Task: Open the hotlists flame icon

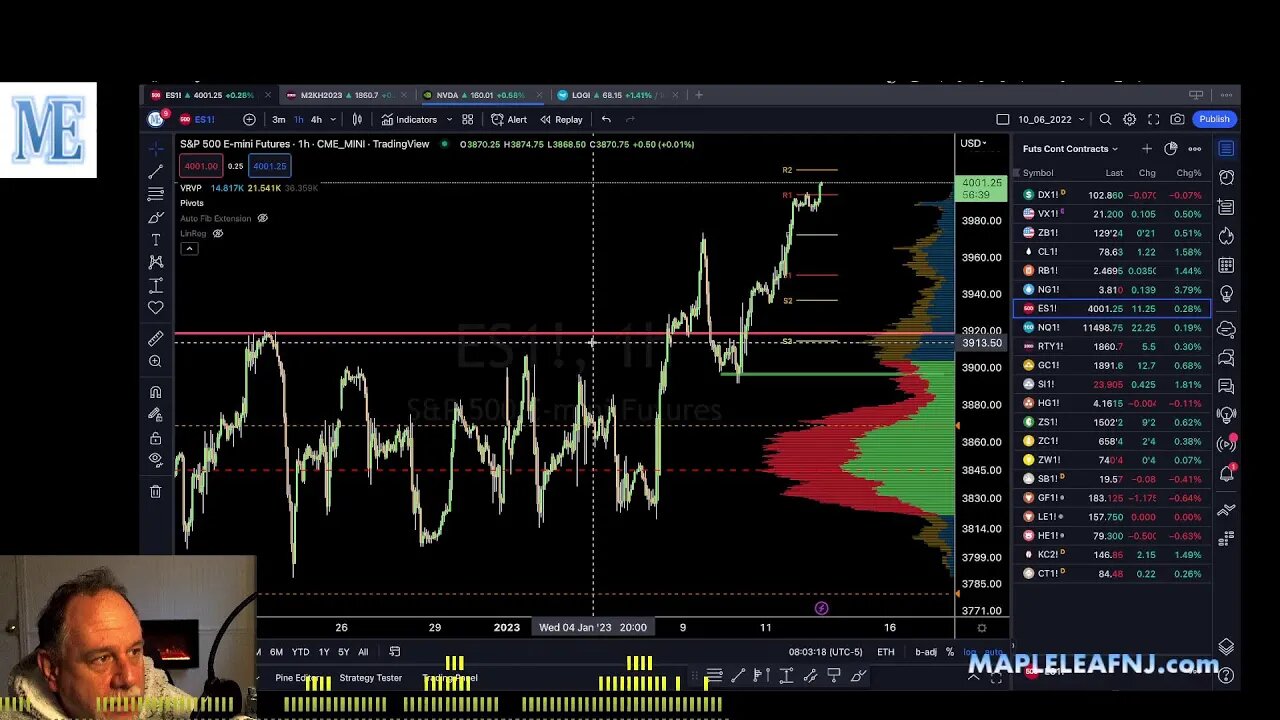Action: click(1226, 237)
